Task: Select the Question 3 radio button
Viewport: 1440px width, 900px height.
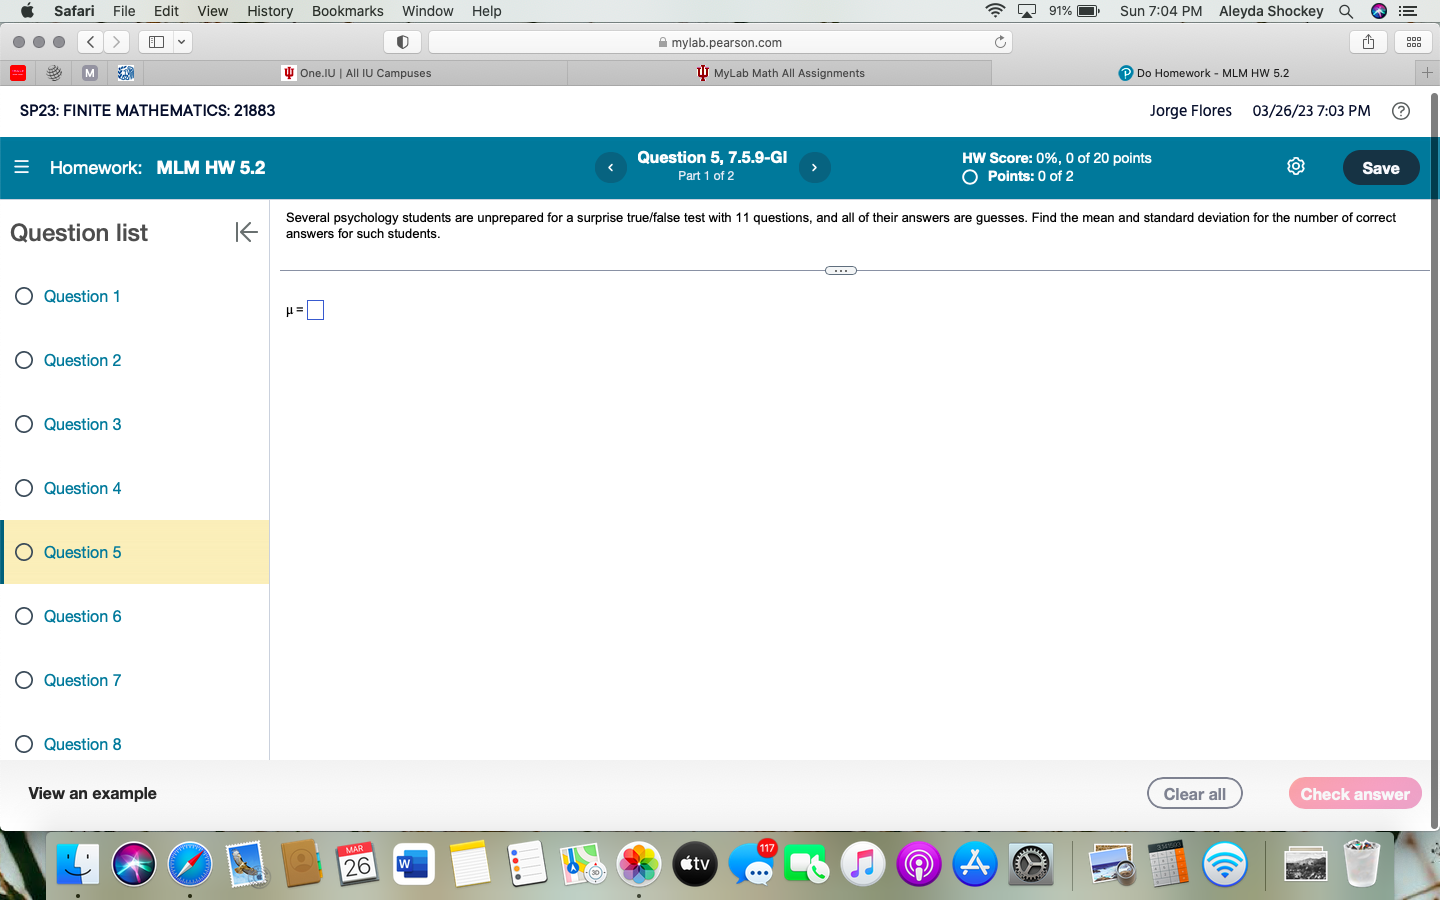Action: coord(24,424)
